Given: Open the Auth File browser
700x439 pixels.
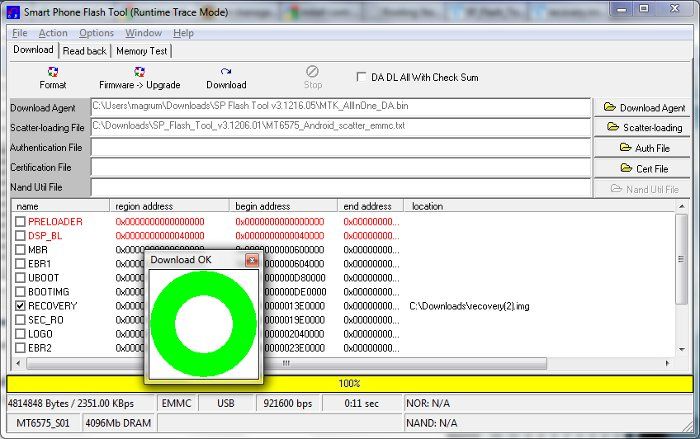Looking at the screenshot, I should pos(643,148).
